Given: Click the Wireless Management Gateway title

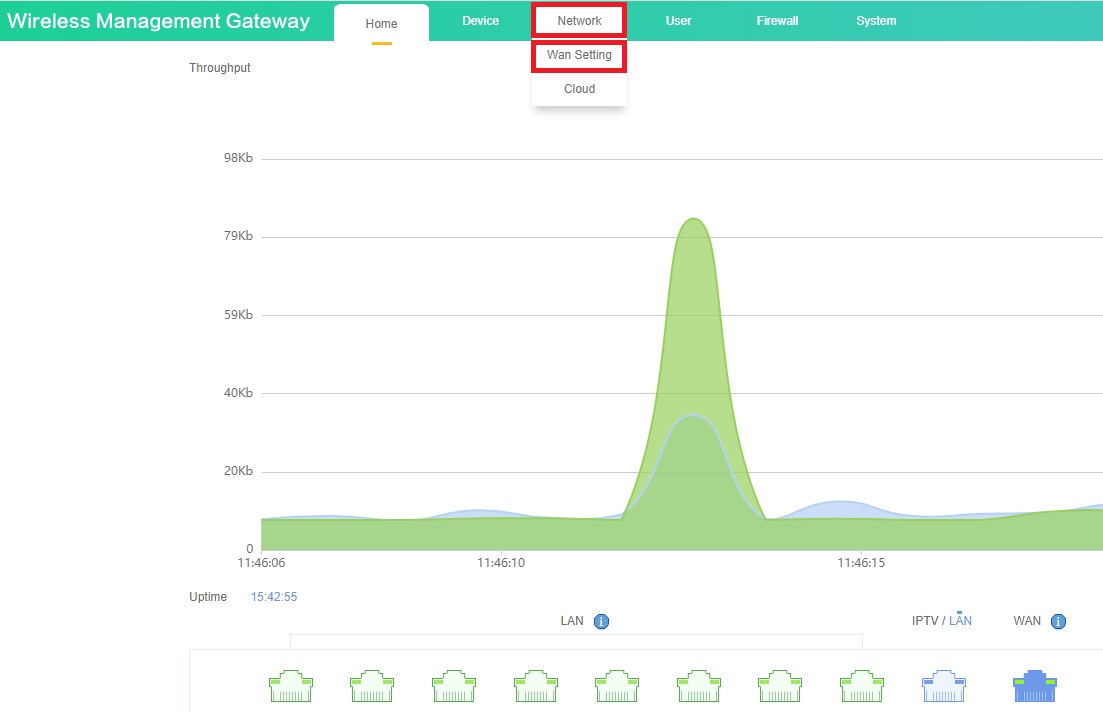Looking at the screenshot, I should pos(158,21).
